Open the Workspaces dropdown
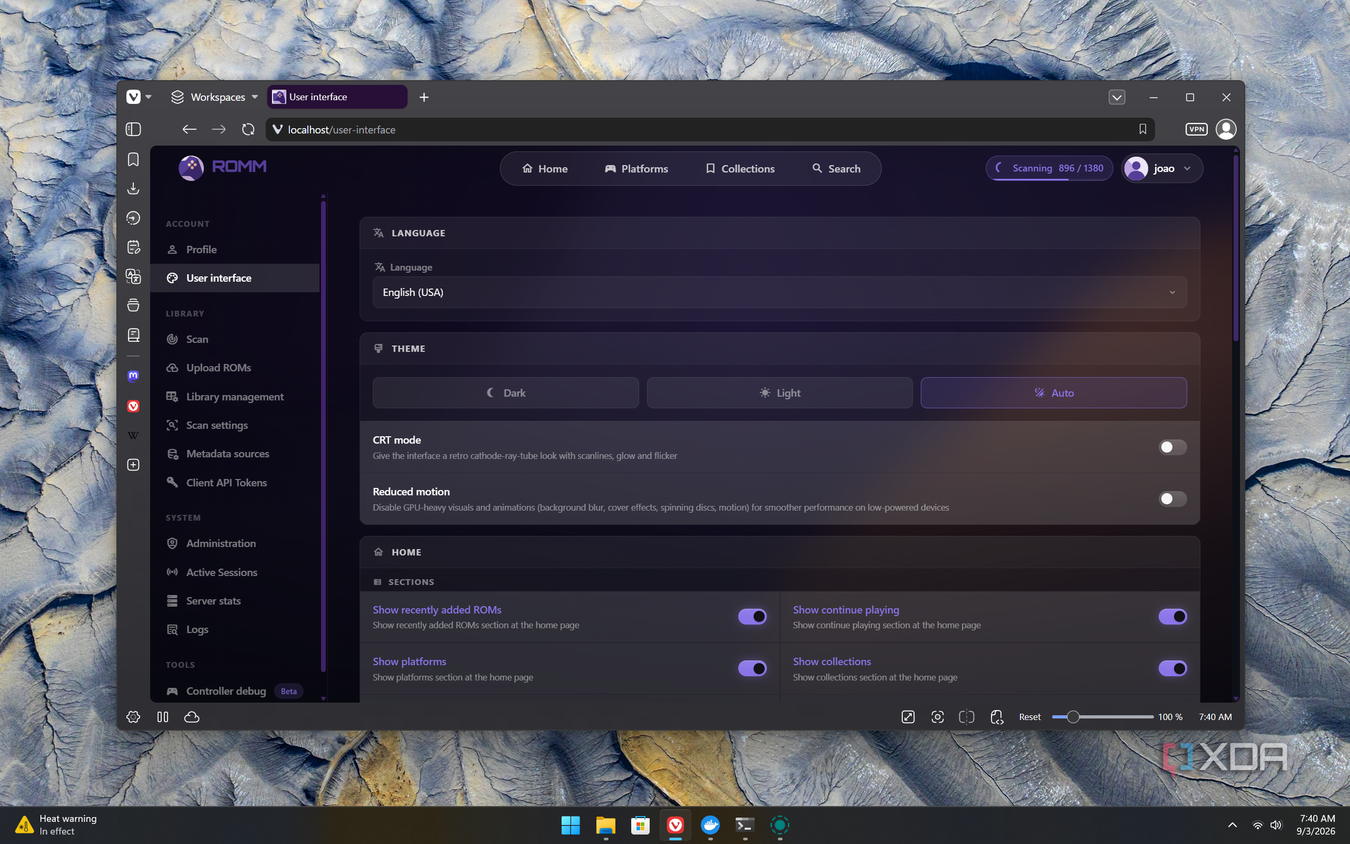The height and width of the screenshot is (844, 1350). coord(214,97)
